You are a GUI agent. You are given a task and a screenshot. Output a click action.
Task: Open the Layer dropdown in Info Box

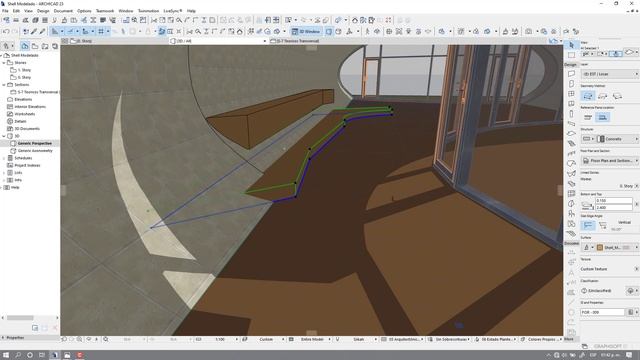[610, 74]
